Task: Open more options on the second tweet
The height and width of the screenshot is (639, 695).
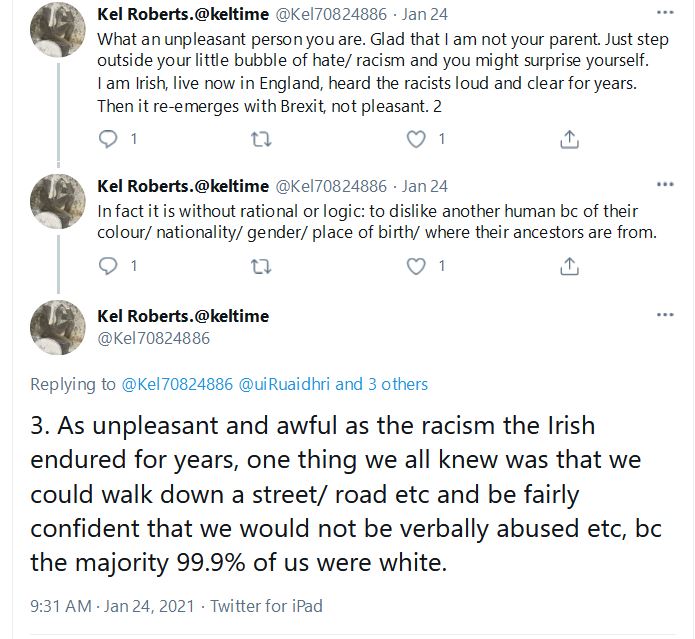Action: tap(665, 184)
